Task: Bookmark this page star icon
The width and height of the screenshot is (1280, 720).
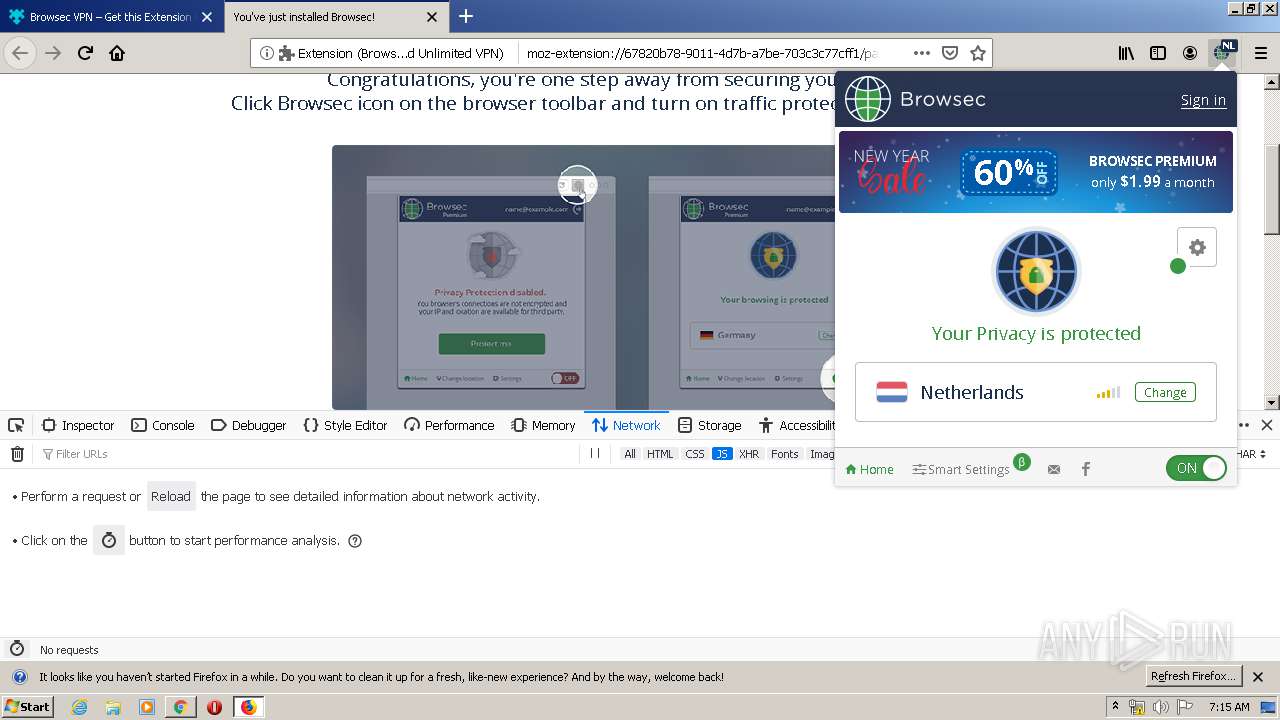Action: (978, 53)
